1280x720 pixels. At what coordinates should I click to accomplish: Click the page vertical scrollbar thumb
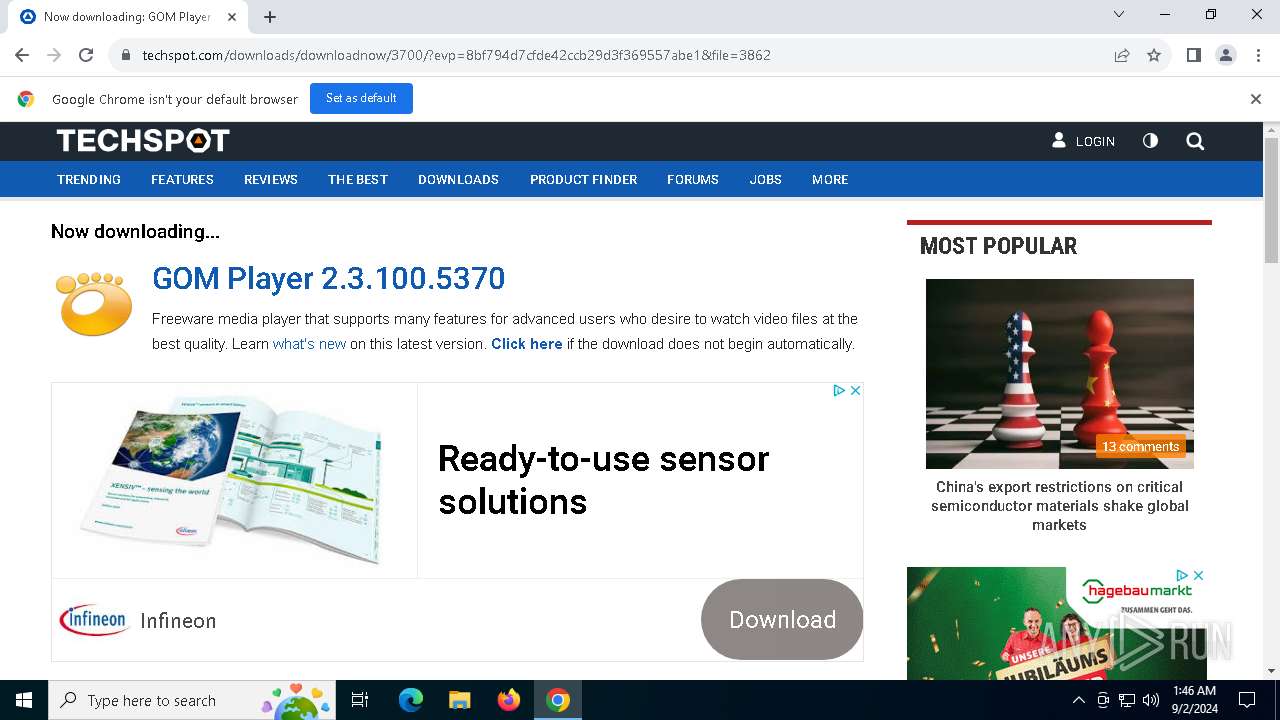pos(1271,200)
